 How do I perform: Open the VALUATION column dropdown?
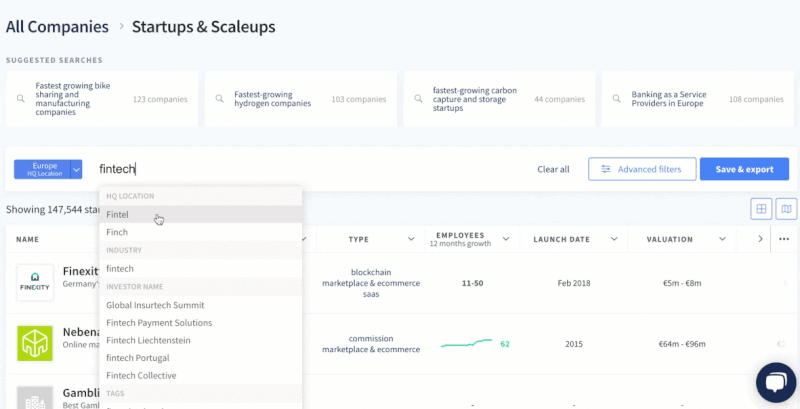(x=722, y=239)
